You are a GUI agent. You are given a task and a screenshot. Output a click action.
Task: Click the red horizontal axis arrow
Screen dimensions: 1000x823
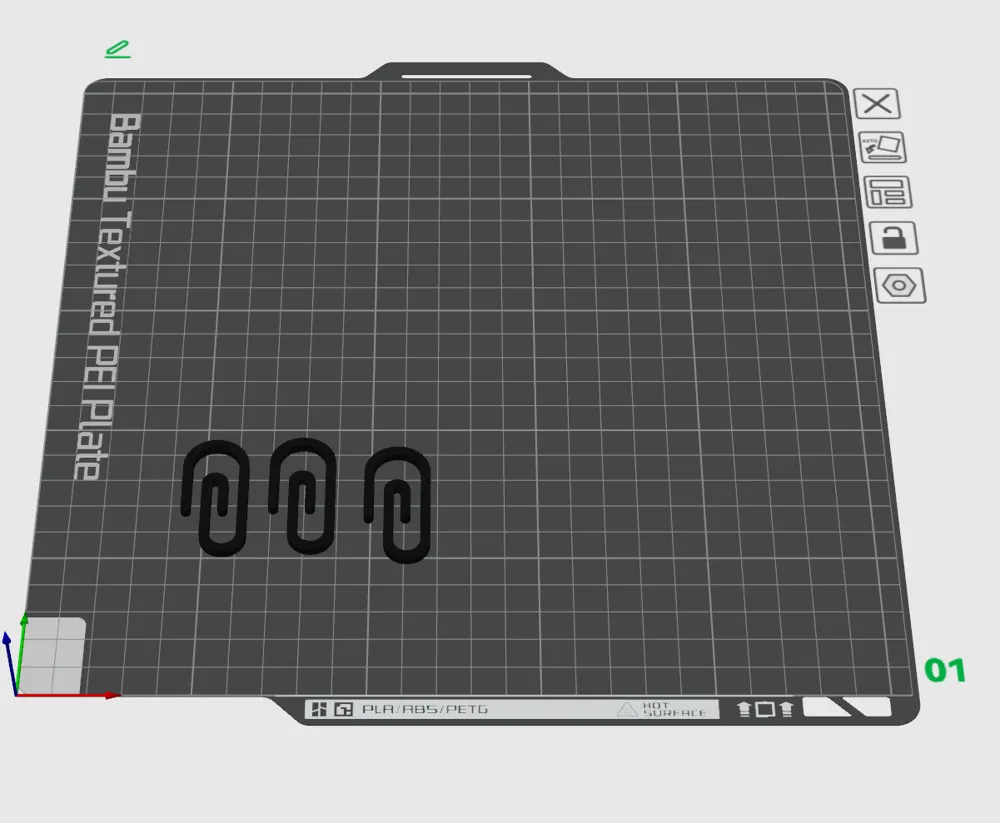click(105, 693)
